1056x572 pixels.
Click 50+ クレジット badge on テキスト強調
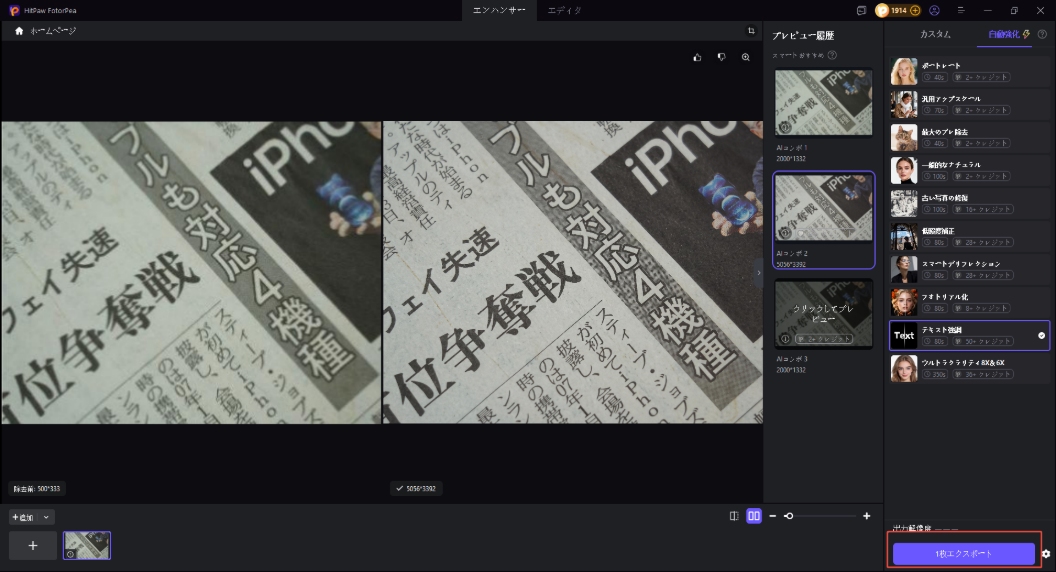click(x=983, y=342)
